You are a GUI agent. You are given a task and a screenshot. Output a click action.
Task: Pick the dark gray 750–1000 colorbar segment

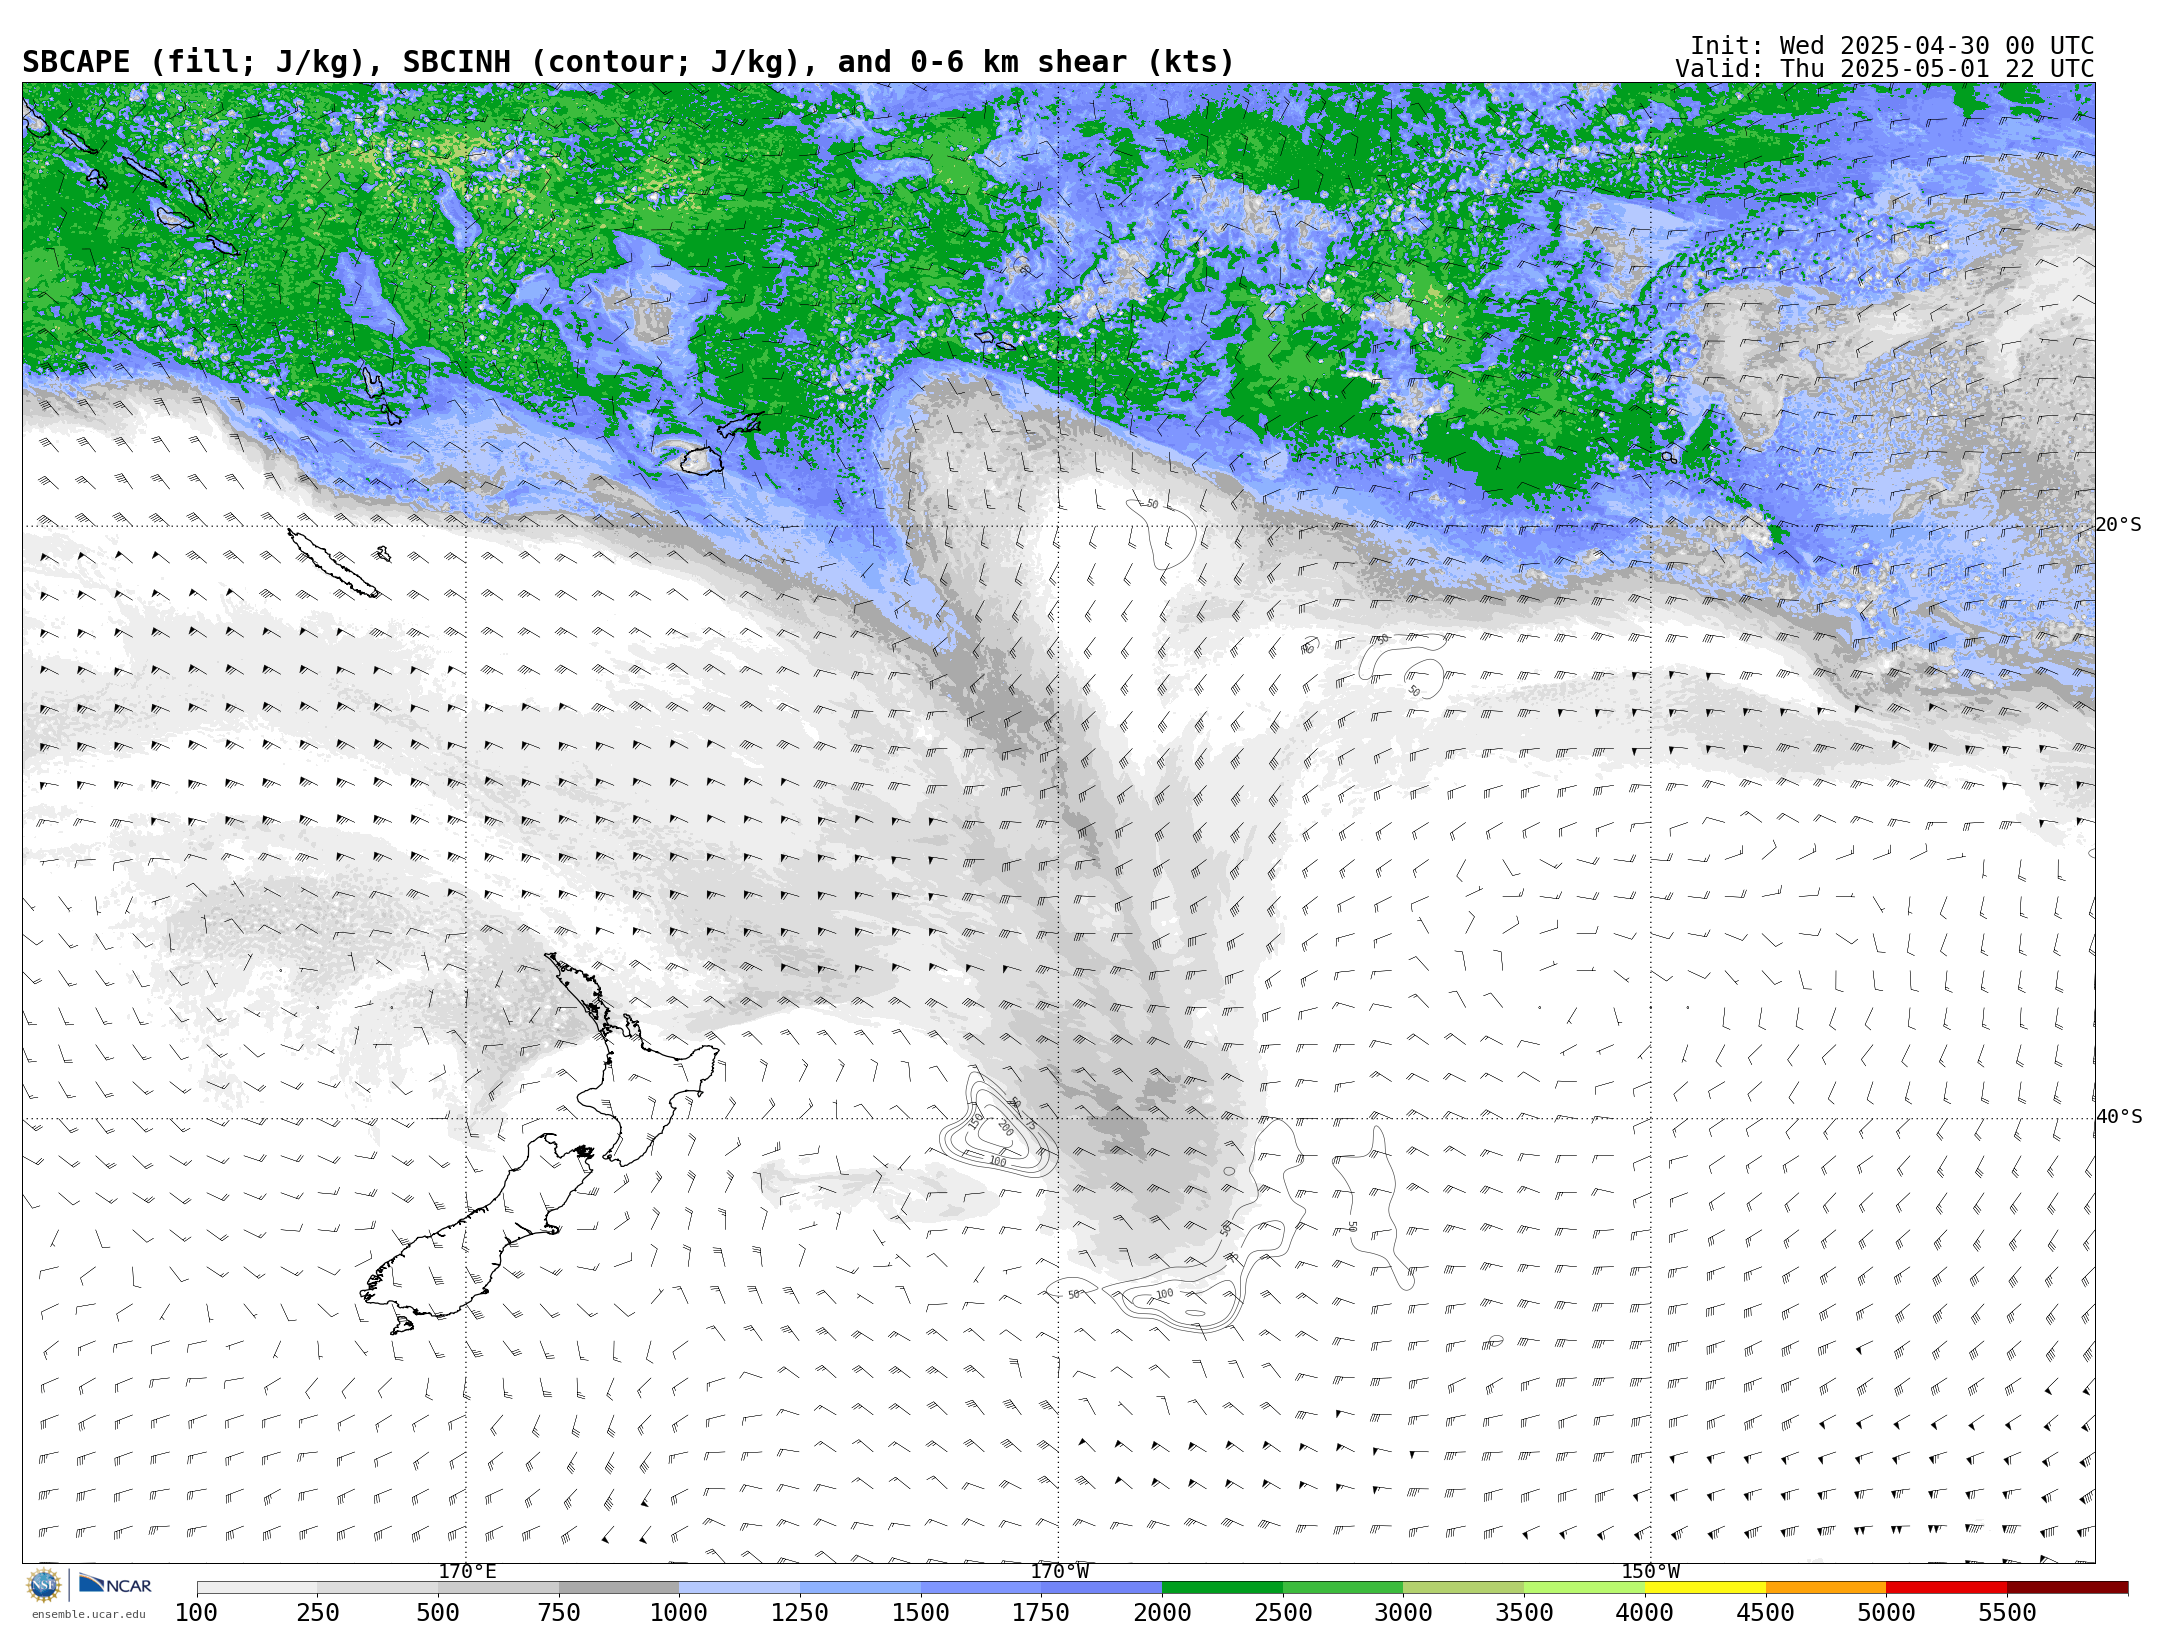coord(619,1588)
